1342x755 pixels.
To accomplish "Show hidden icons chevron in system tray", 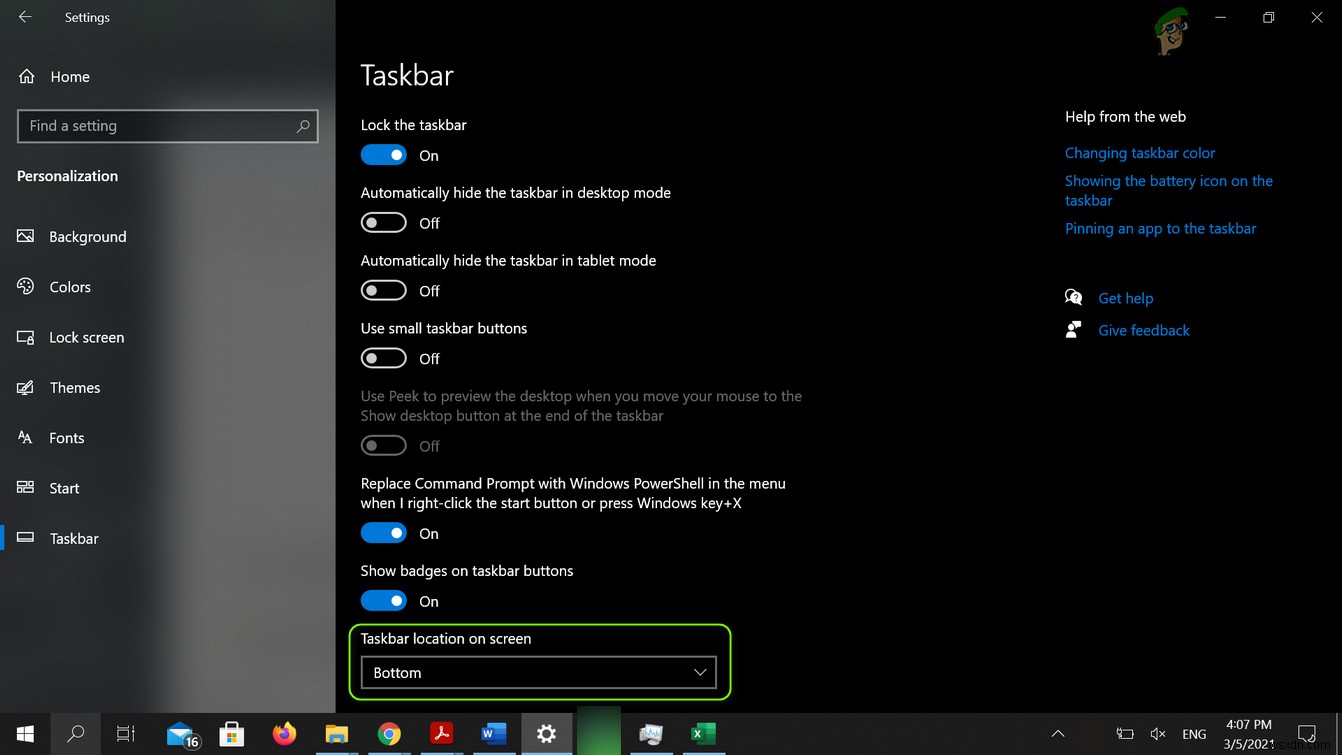I will 1058,734.
